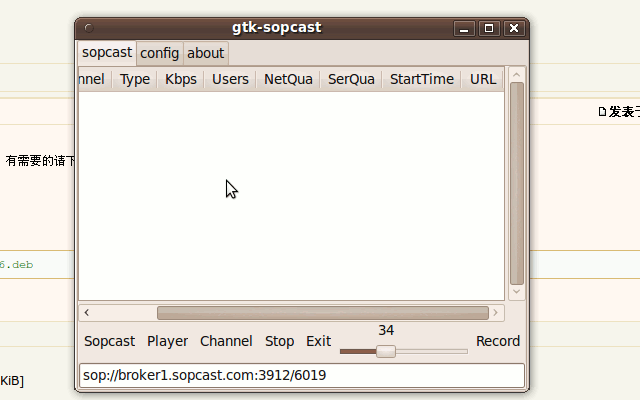Click the vertical scrollbar down arrow
The width and height of the screenshot is (640, 400).
point(516,291)
